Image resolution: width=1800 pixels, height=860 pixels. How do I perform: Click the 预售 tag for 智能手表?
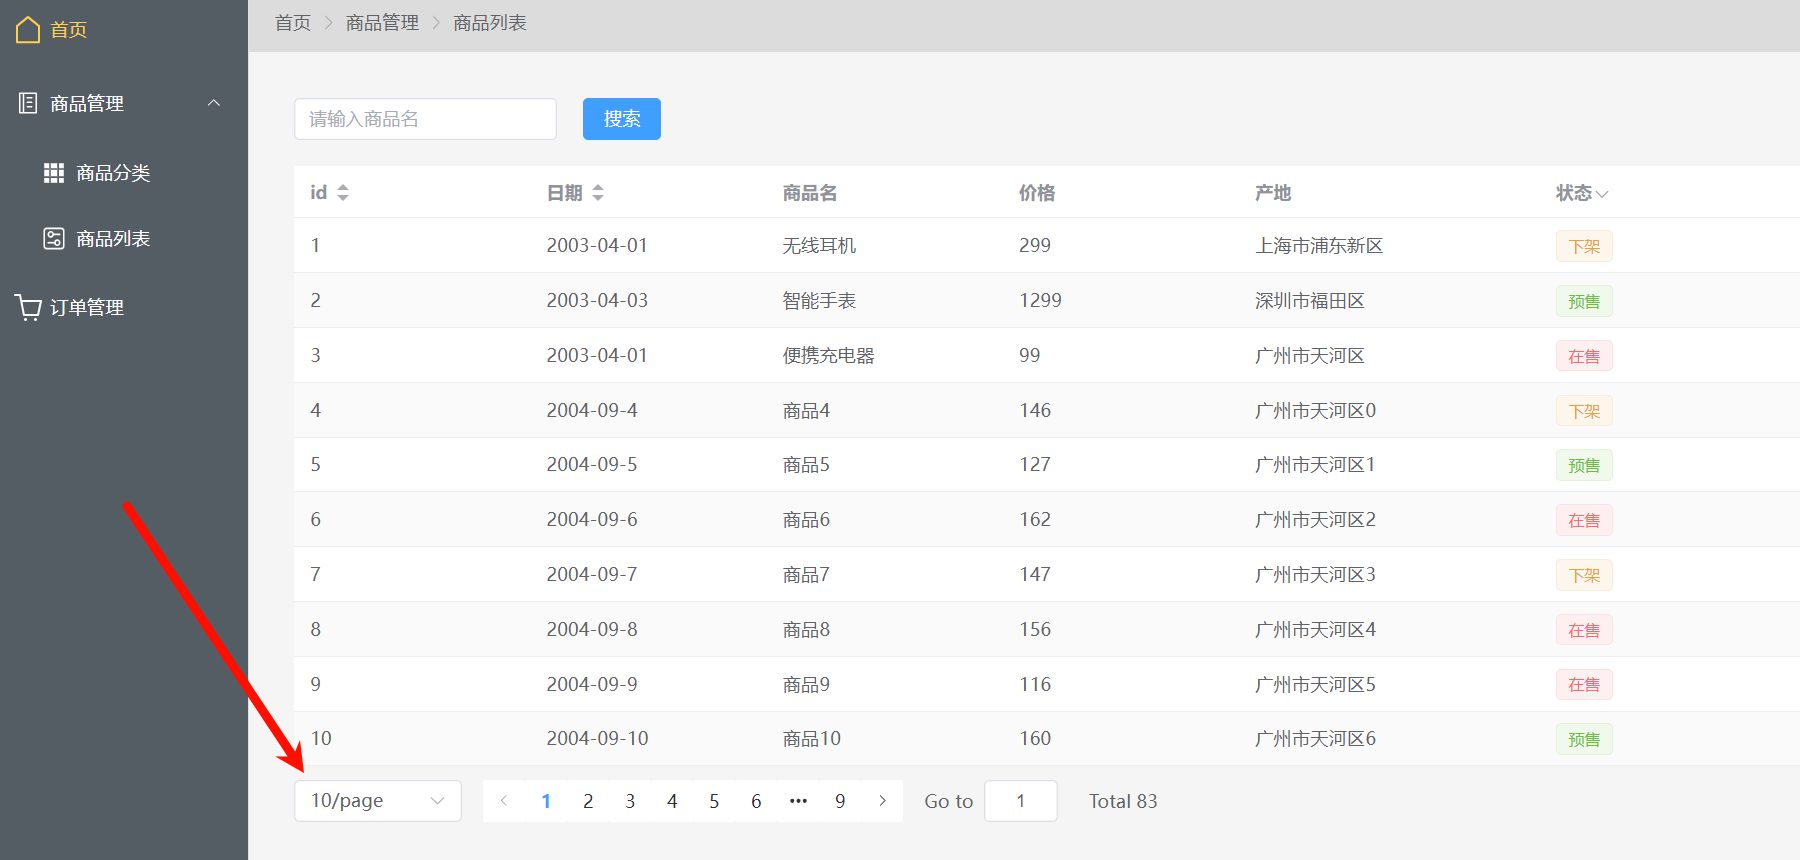1584,301
